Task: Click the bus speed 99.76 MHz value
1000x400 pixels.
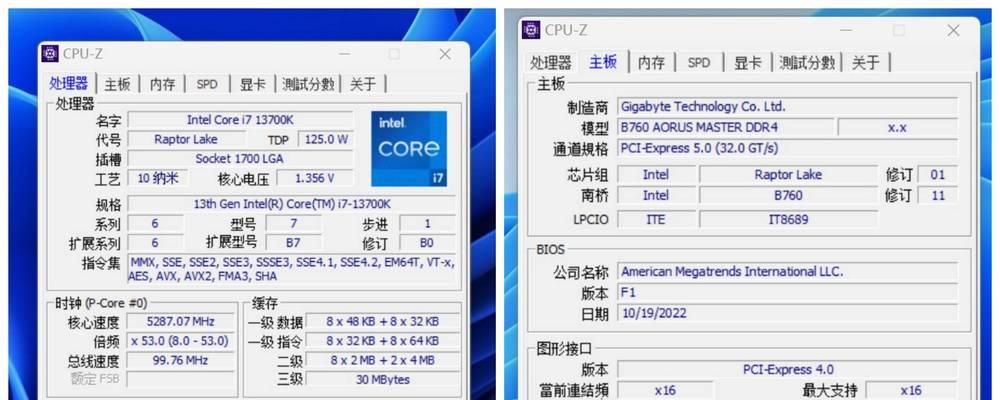Action: 180,360
